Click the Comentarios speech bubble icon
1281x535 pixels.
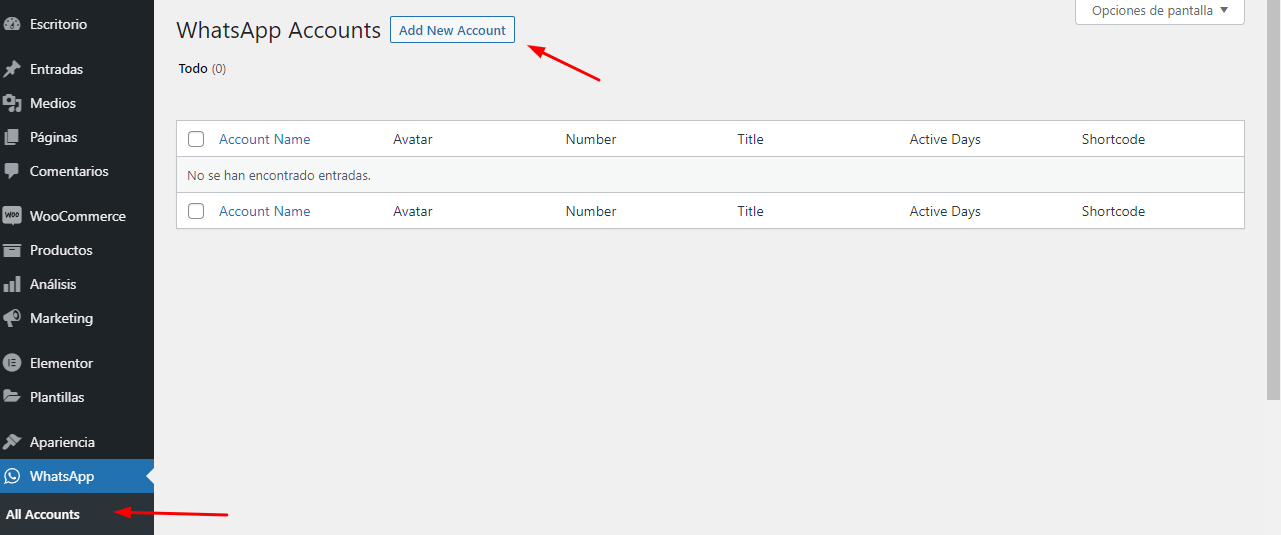(12, 171)
